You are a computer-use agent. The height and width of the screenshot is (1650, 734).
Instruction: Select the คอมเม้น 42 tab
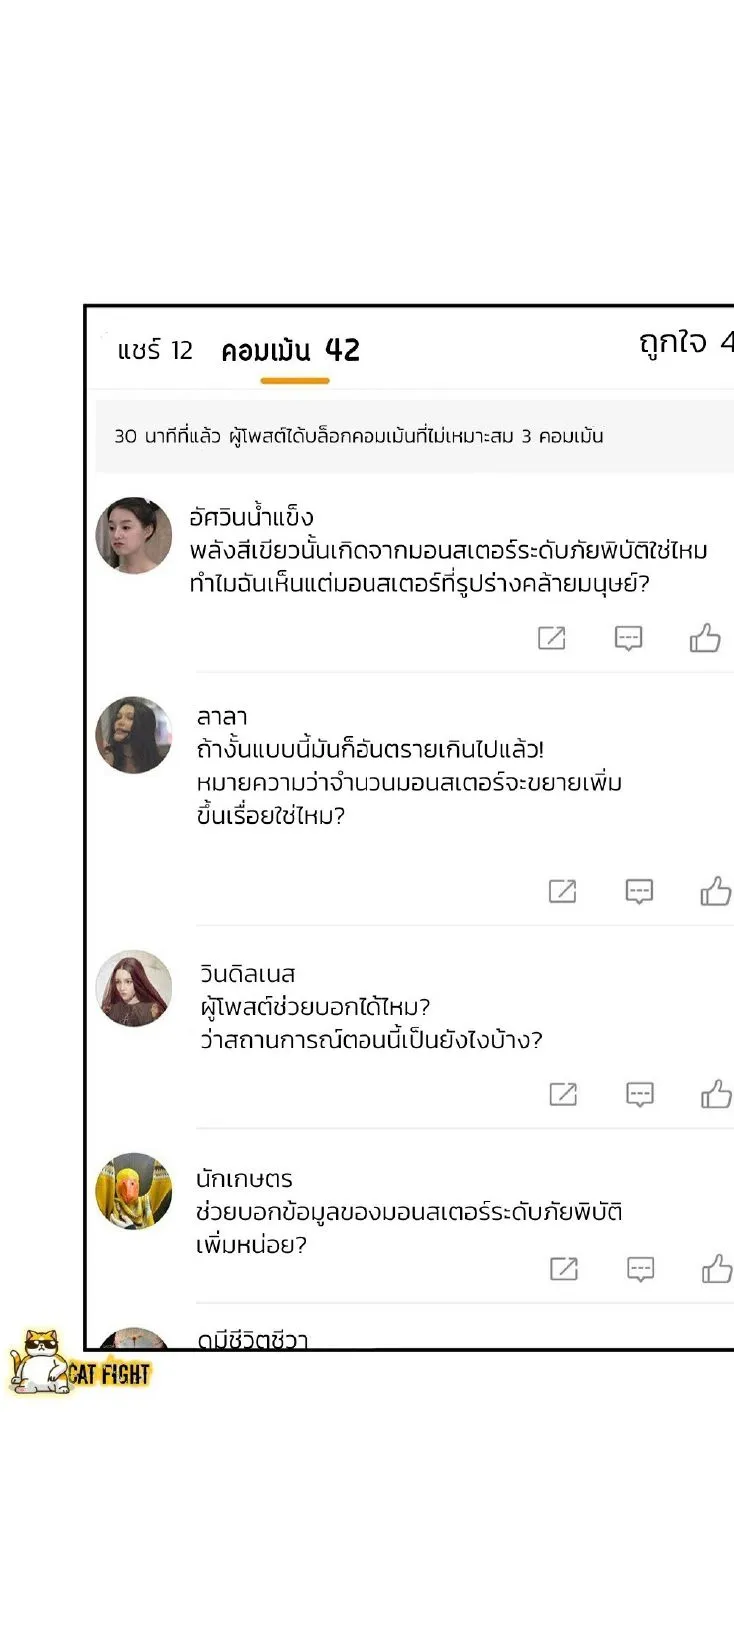(x=291, y=351)
